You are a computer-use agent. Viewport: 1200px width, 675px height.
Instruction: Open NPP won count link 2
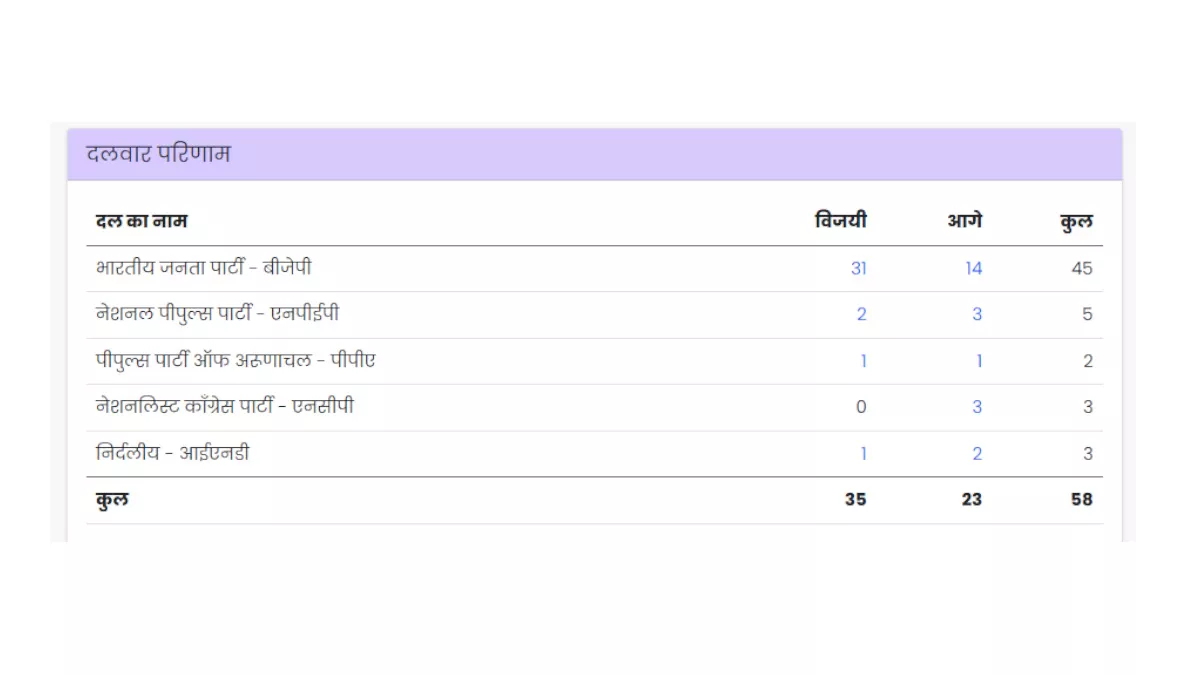pos(861,314)
